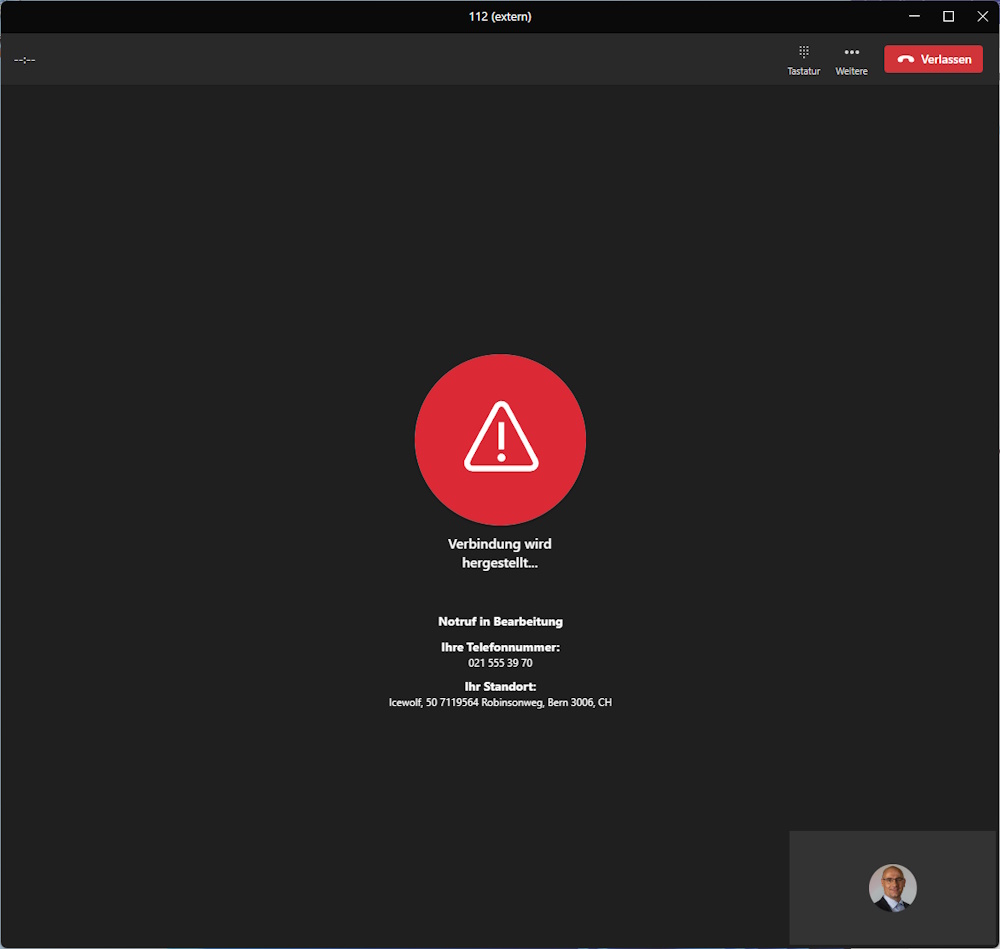The width and height of the screenshot is (1000, 949).
Task: Click the Ihre Telefonnummer label
Action: 500,647
